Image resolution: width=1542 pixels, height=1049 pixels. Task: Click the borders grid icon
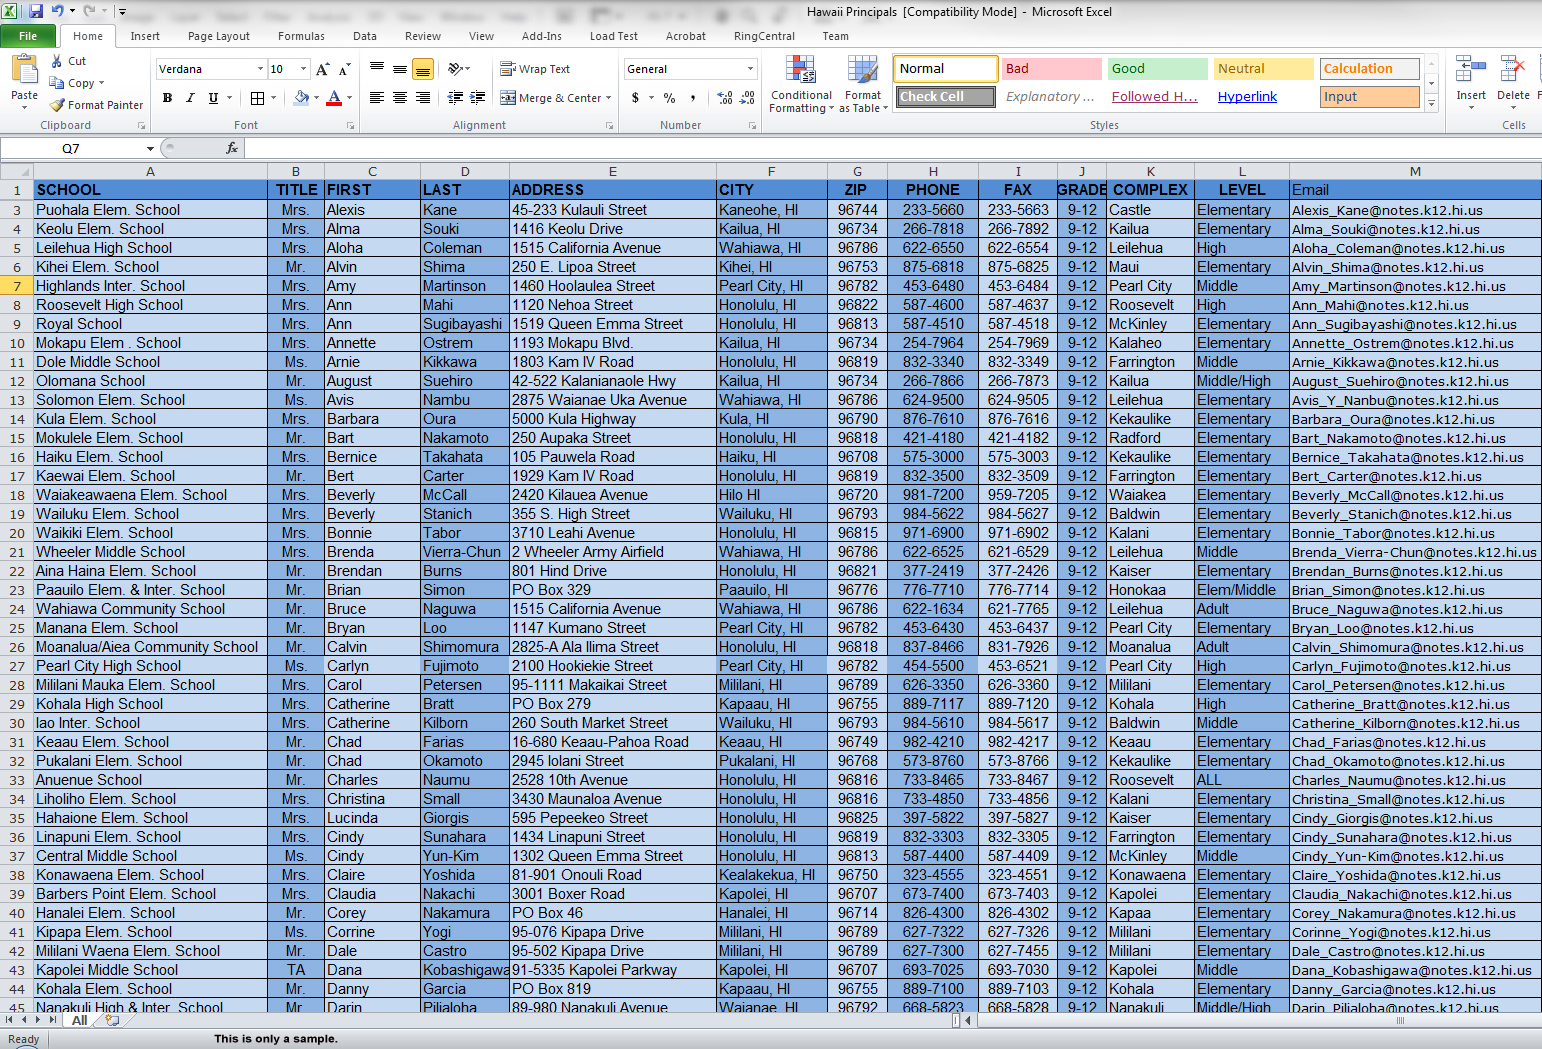tap(257, 98)
